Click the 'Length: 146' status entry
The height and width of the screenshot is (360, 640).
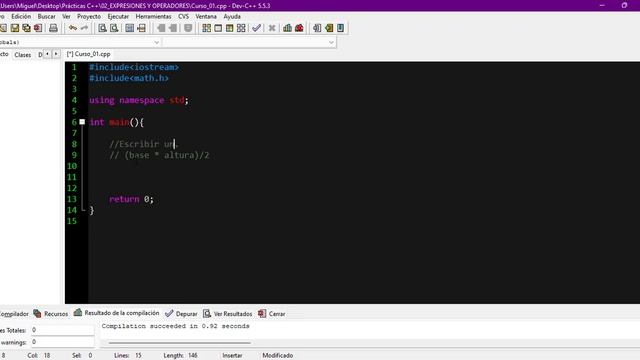tap(180, 356)
